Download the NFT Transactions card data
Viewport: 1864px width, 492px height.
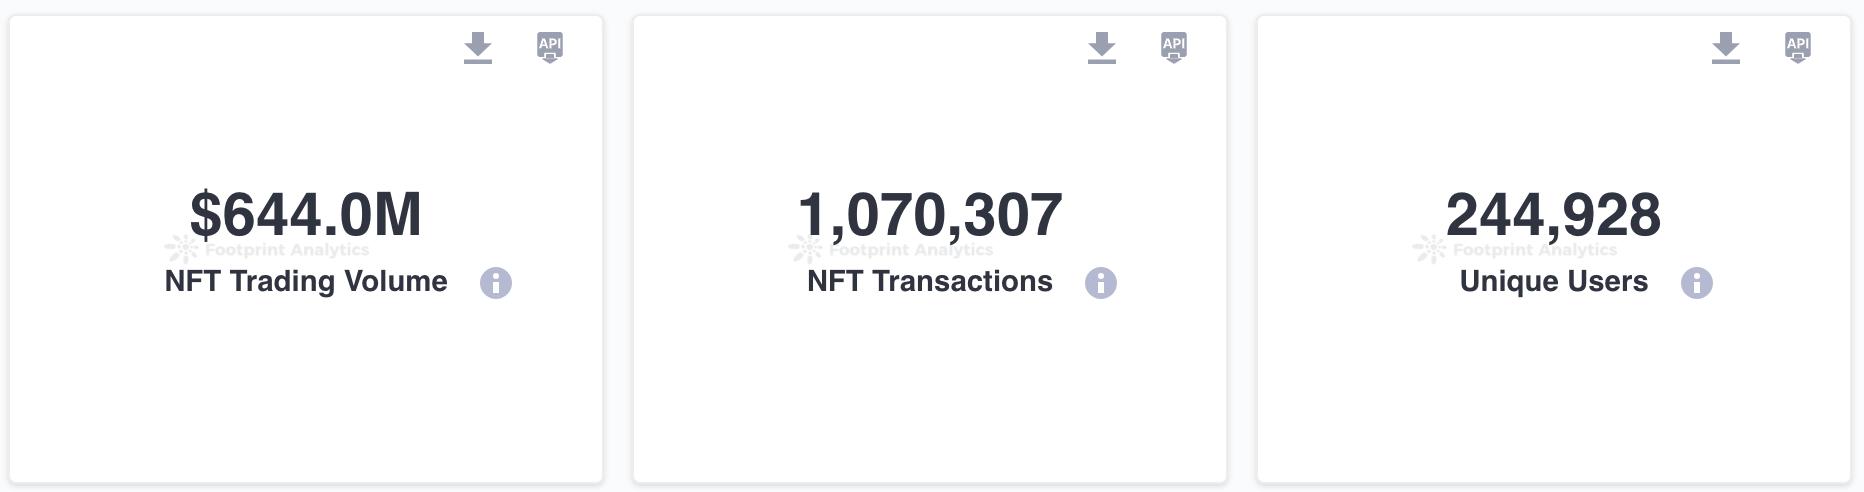pos(1102,47)
